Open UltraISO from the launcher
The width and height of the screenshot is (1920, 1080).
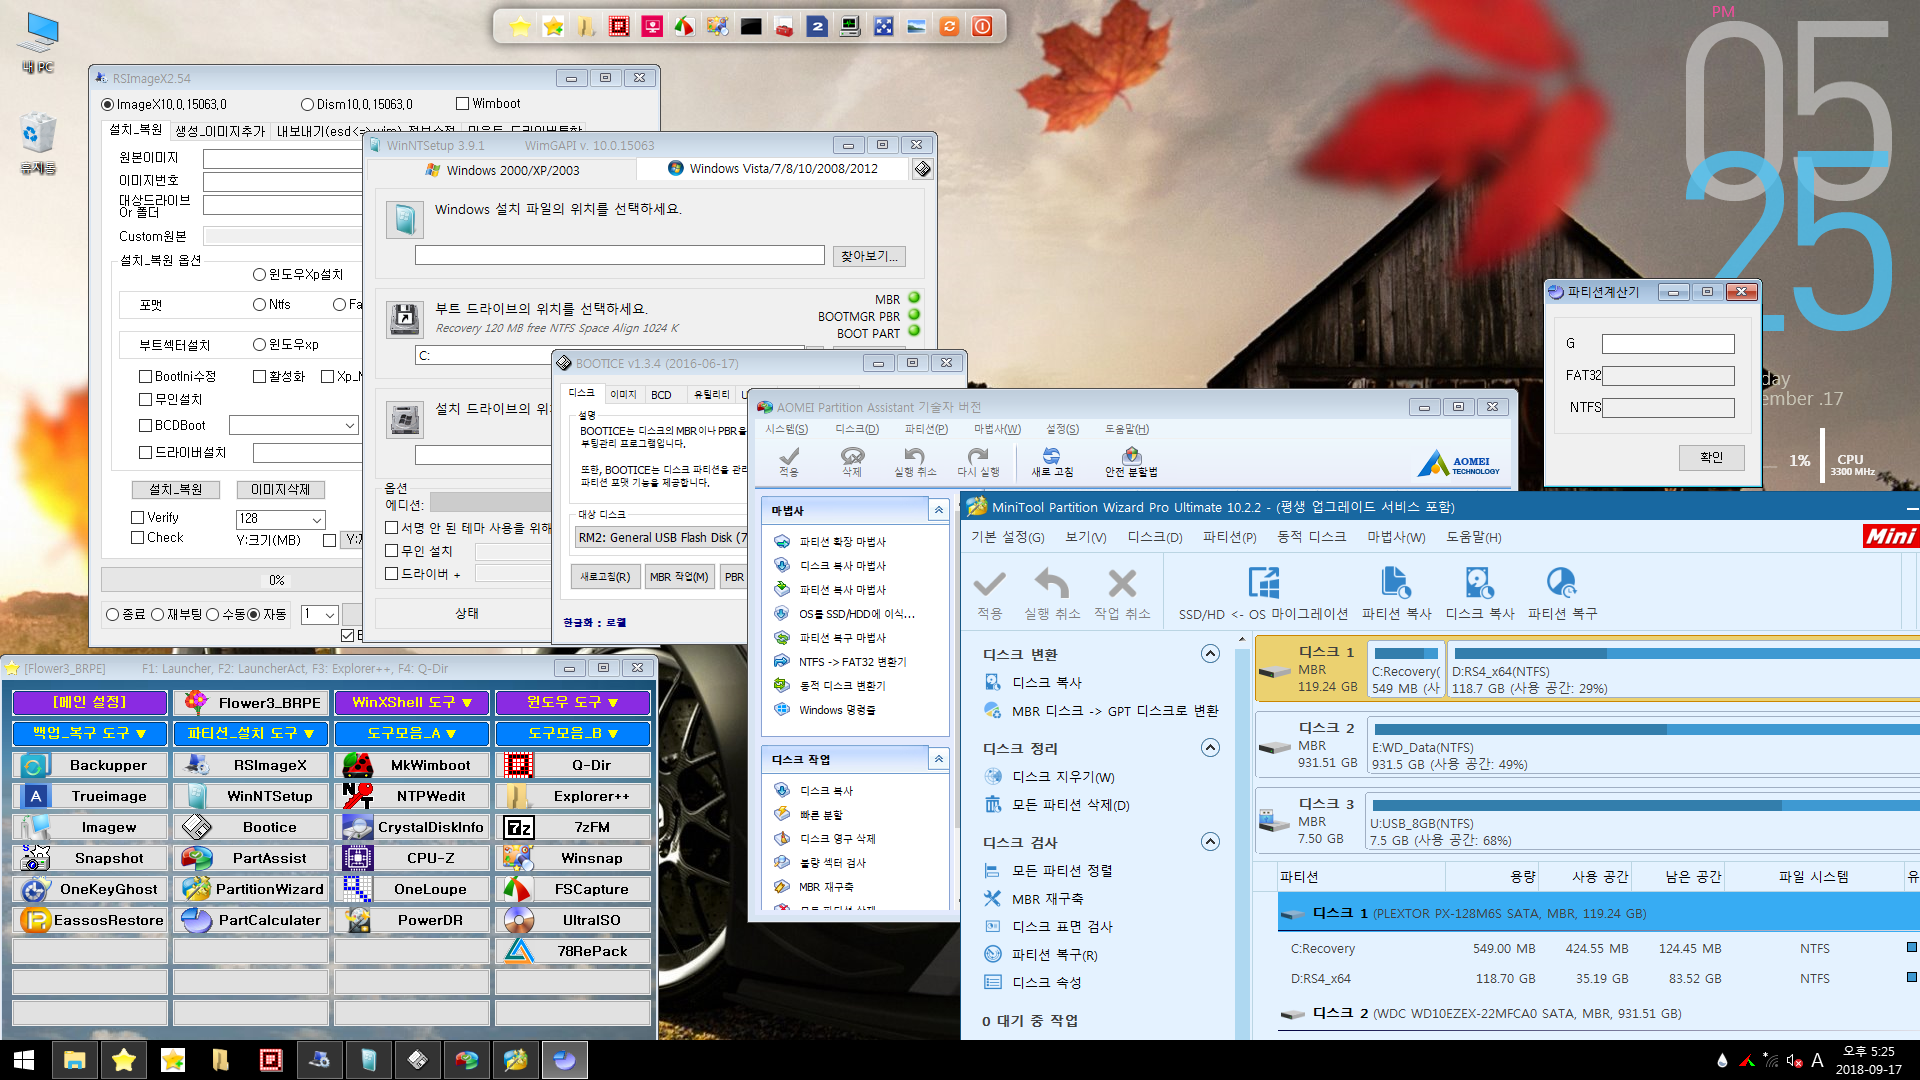pos(573,920)
